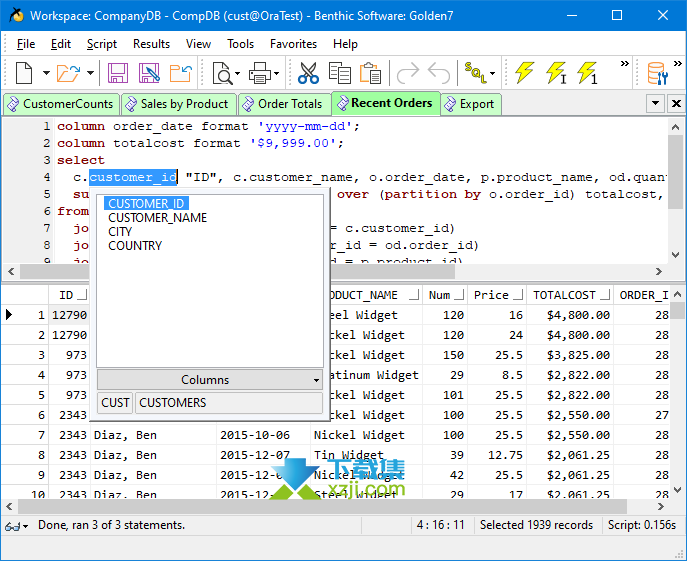This screenshot has width=687, height=561.
Task: Open the Tools menu
Action: click(x=240, y=44)
